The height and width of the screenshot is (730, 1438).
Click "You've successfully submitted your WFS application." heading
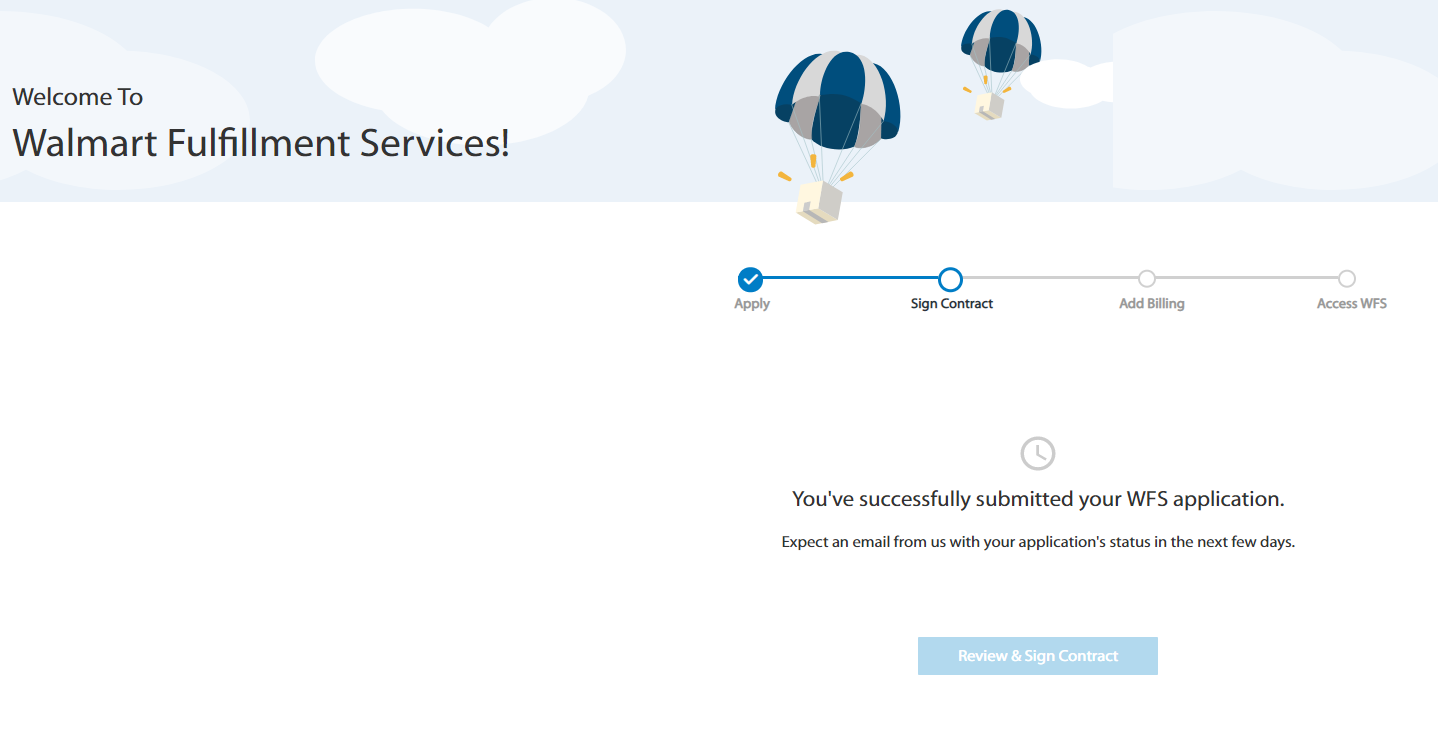pyautogui.click(x=1038, y=498)
